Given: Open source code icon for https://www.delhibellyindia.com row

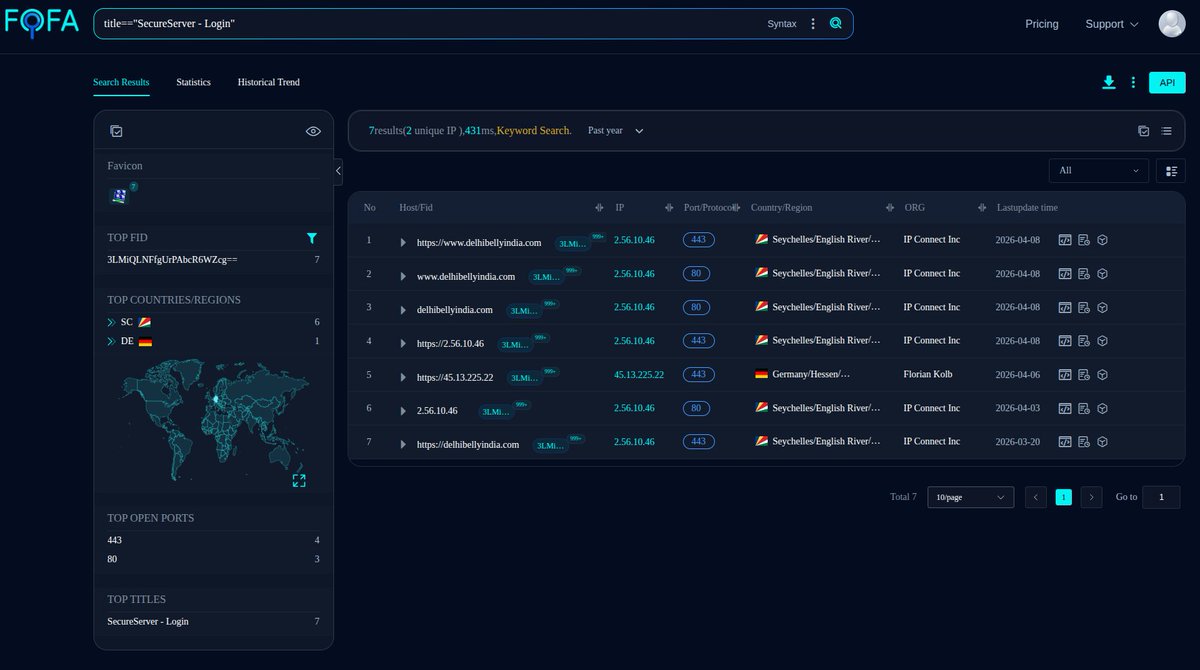Looking at the screenshot, I should [x=1065, y=240].
